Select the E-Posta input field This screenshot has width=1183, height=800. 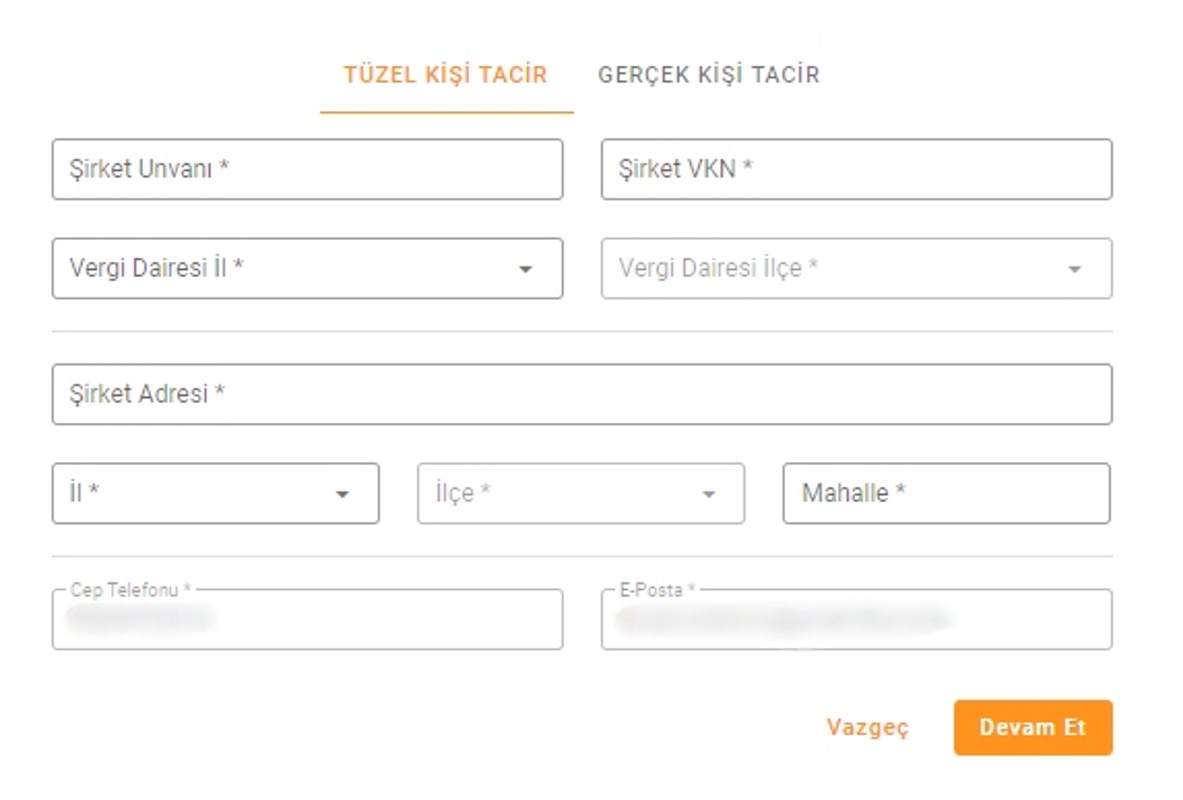(856, 619)
